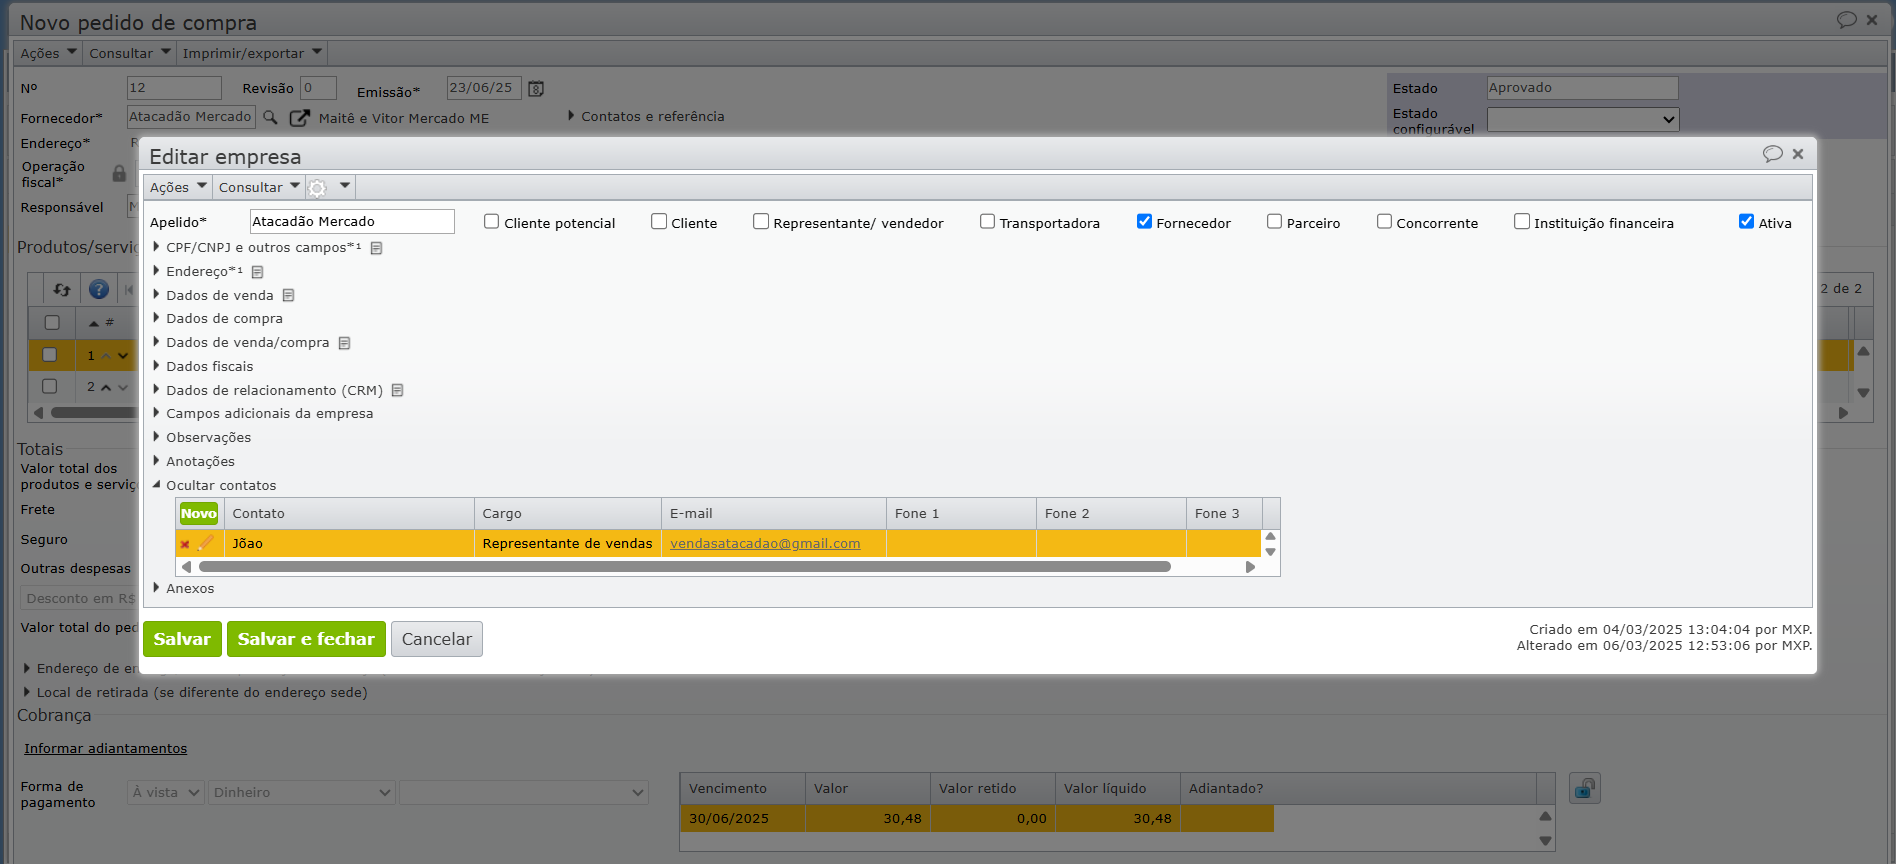Click the Representante de vendas cell

[x=567, y=544]
